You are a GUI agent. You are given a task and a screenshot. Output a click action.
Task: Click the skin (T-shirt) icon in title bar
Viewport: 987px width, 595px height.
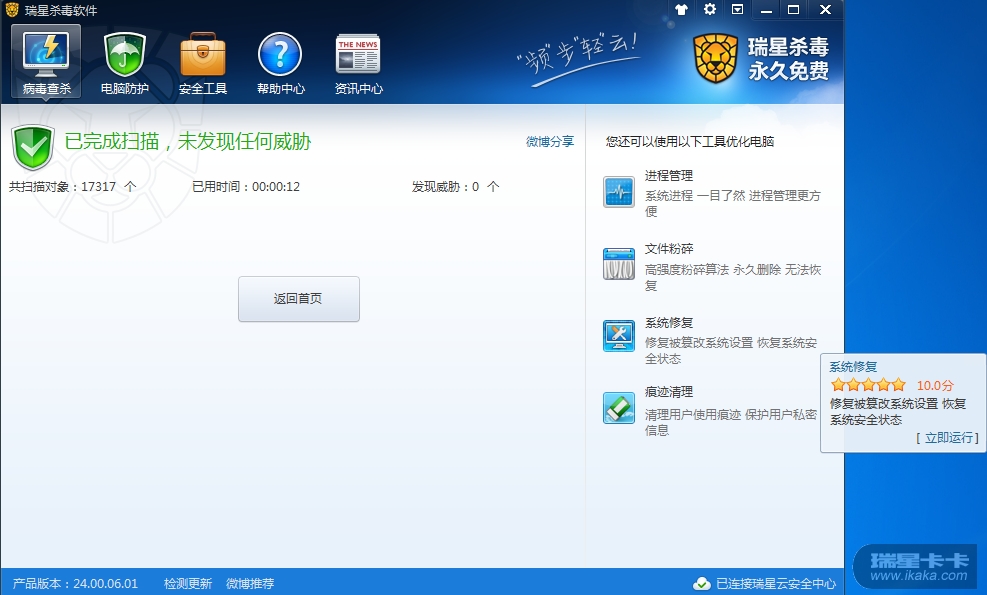click(681, 9)
